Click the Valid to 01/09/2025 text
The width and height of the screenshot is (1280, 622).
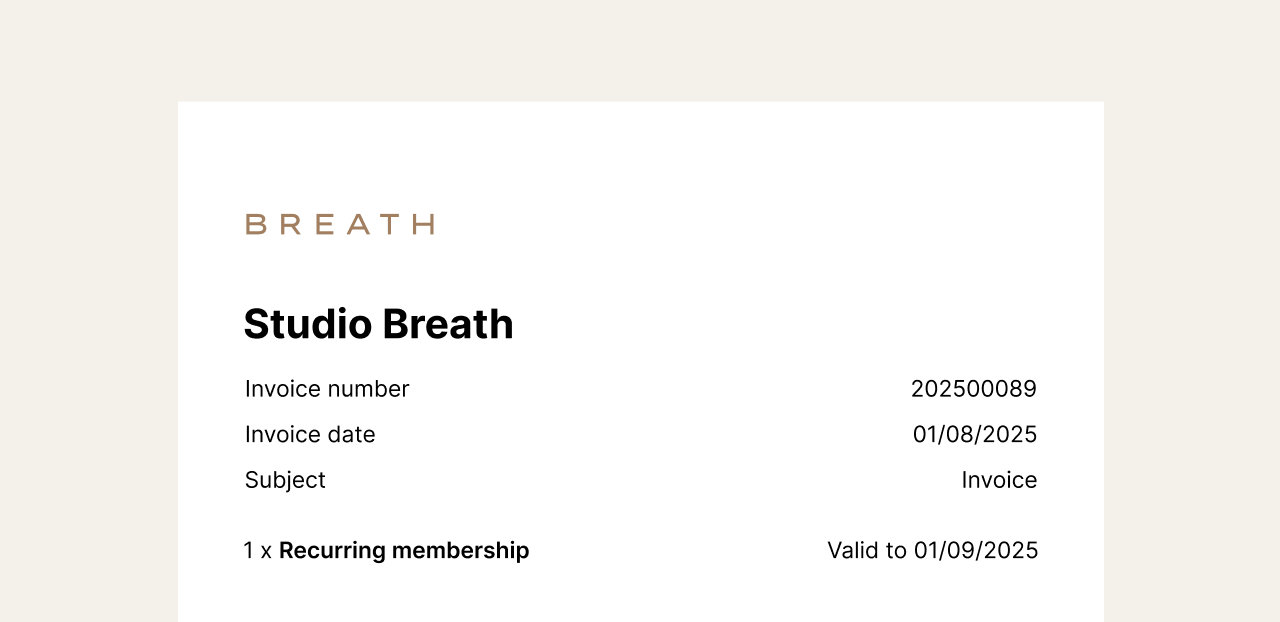click(933, 550)
